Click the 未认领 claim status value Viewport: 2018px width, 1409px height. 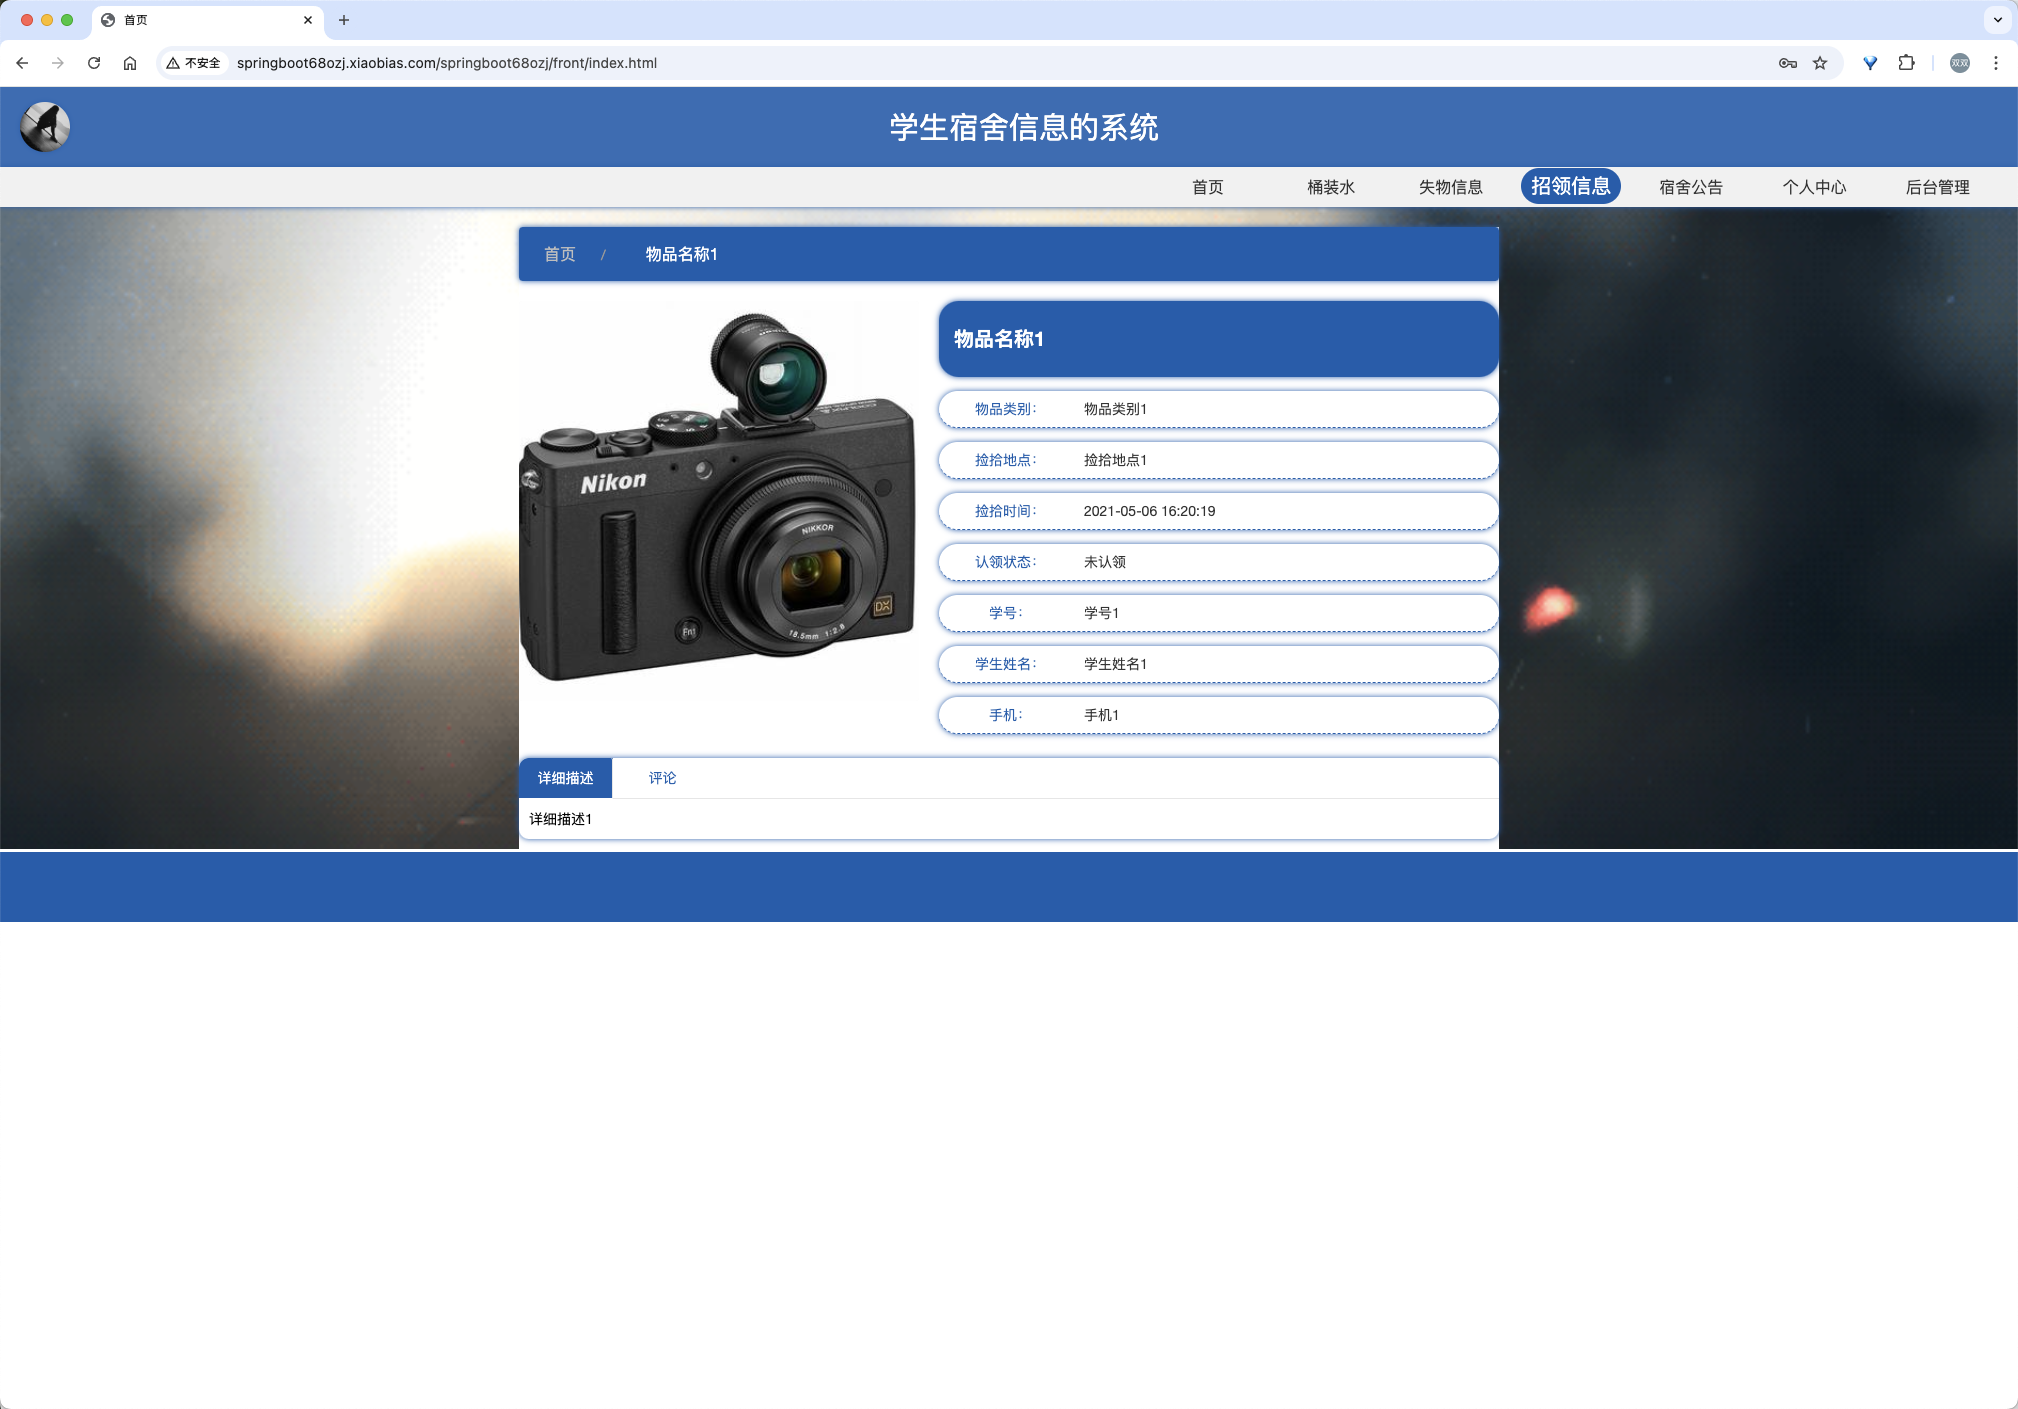[1104, 562]
